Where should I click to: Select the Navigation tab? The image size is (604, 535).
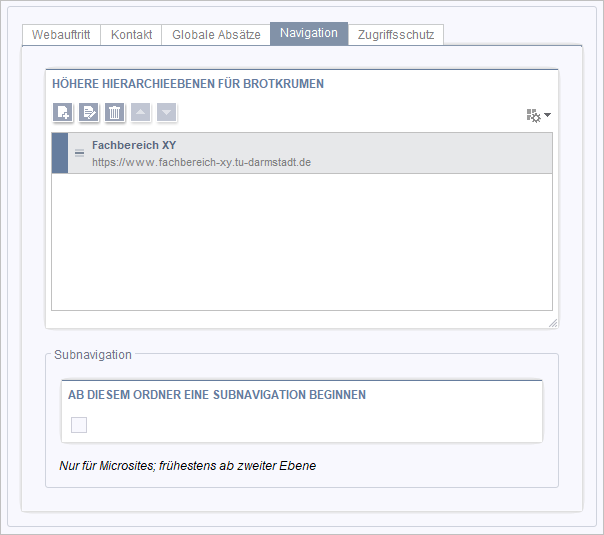tap(309, 34)
